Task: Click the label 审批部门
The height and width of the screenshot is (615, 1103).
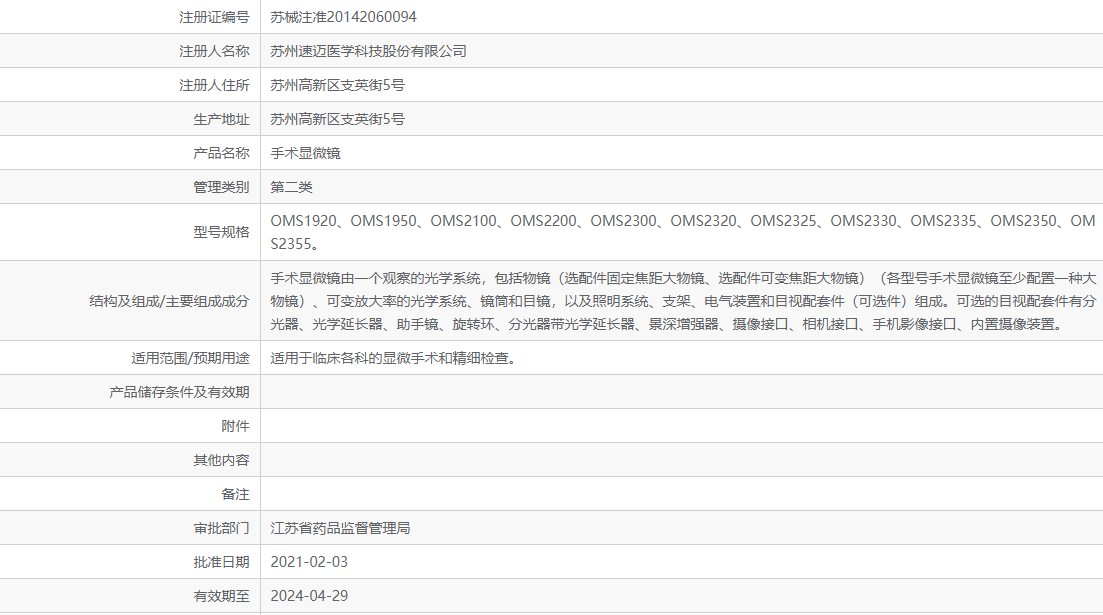Action: coord(221,528)
